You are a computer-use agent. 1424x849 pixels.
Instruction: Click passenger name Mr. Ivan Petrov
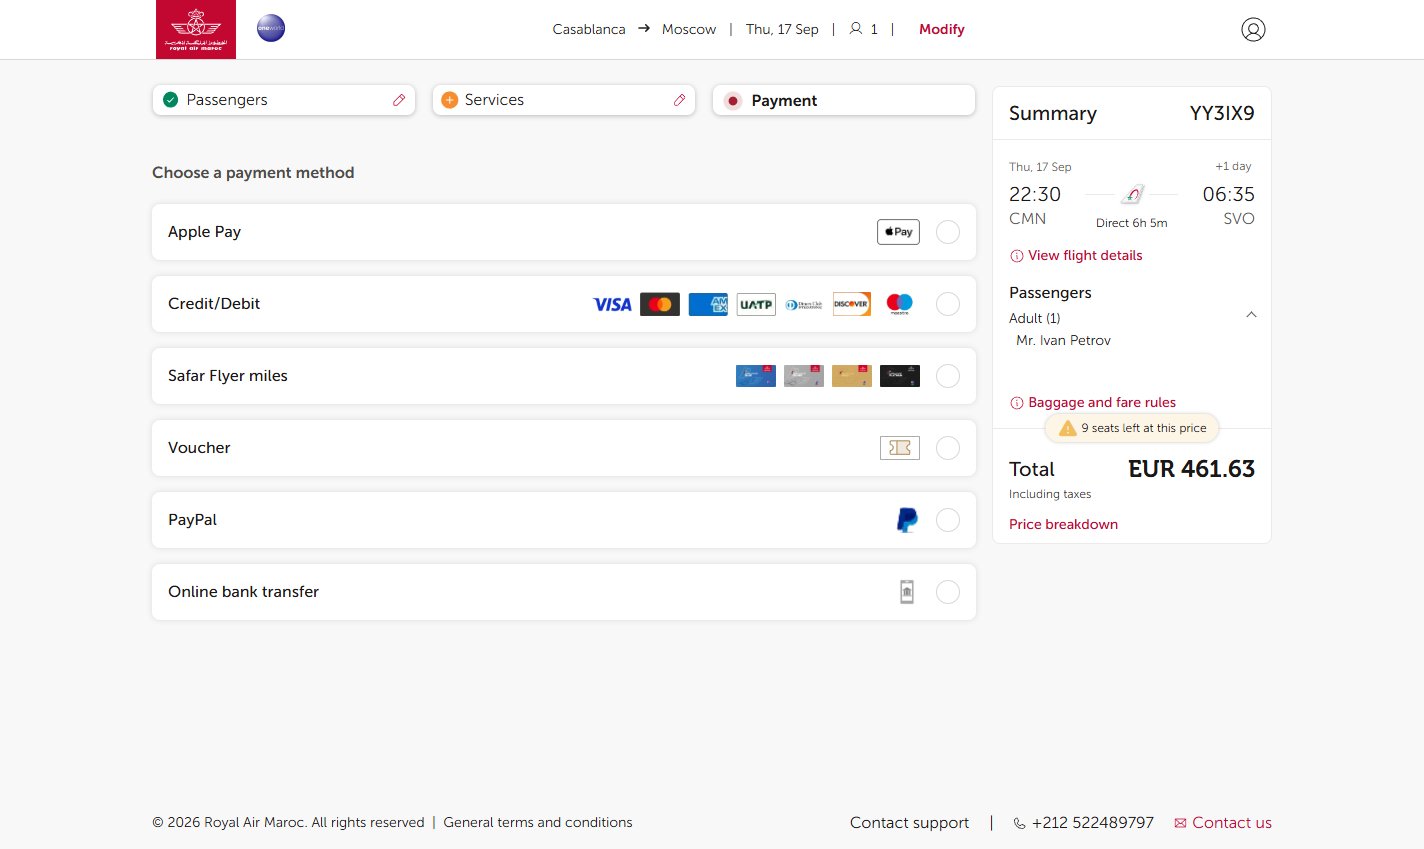click(x=1063, y=341)
